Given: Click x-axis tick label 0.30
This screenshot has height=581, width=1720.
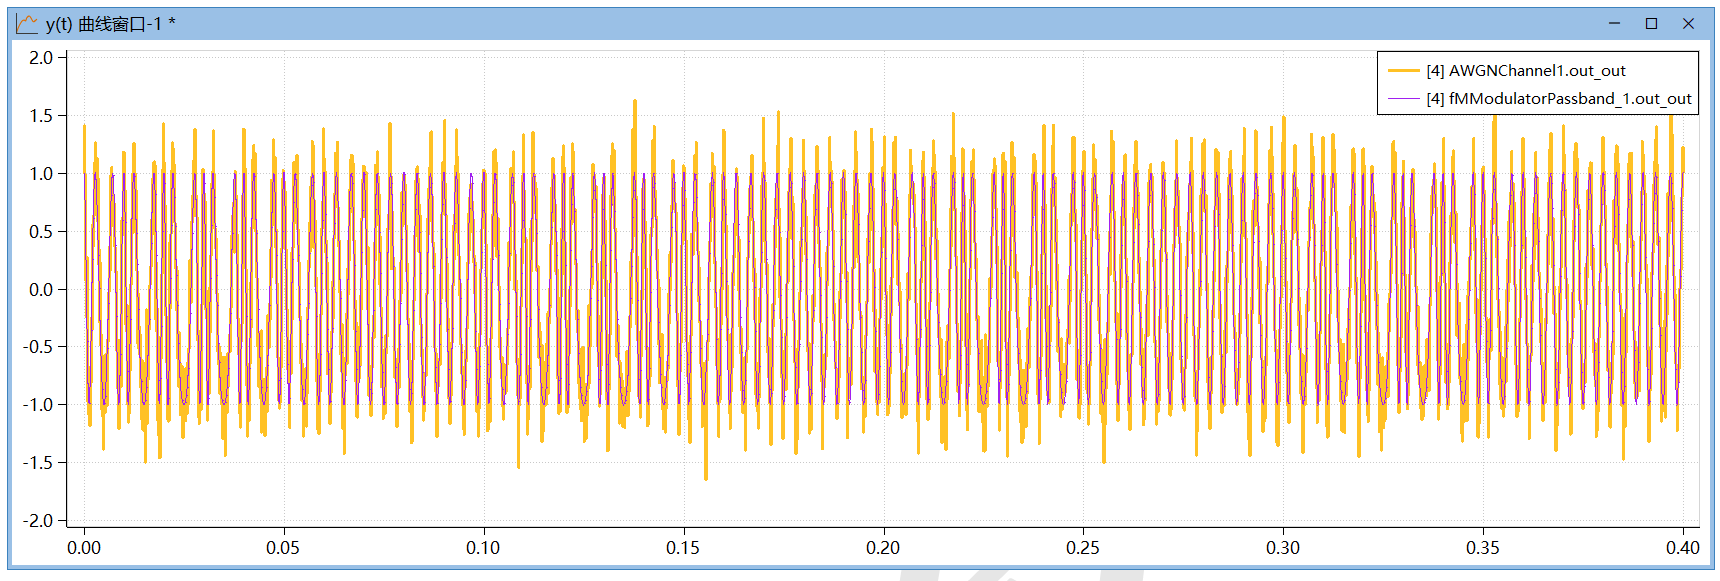Looking at the screenshot, I should pyautogui.click(x=1283, y=548).
